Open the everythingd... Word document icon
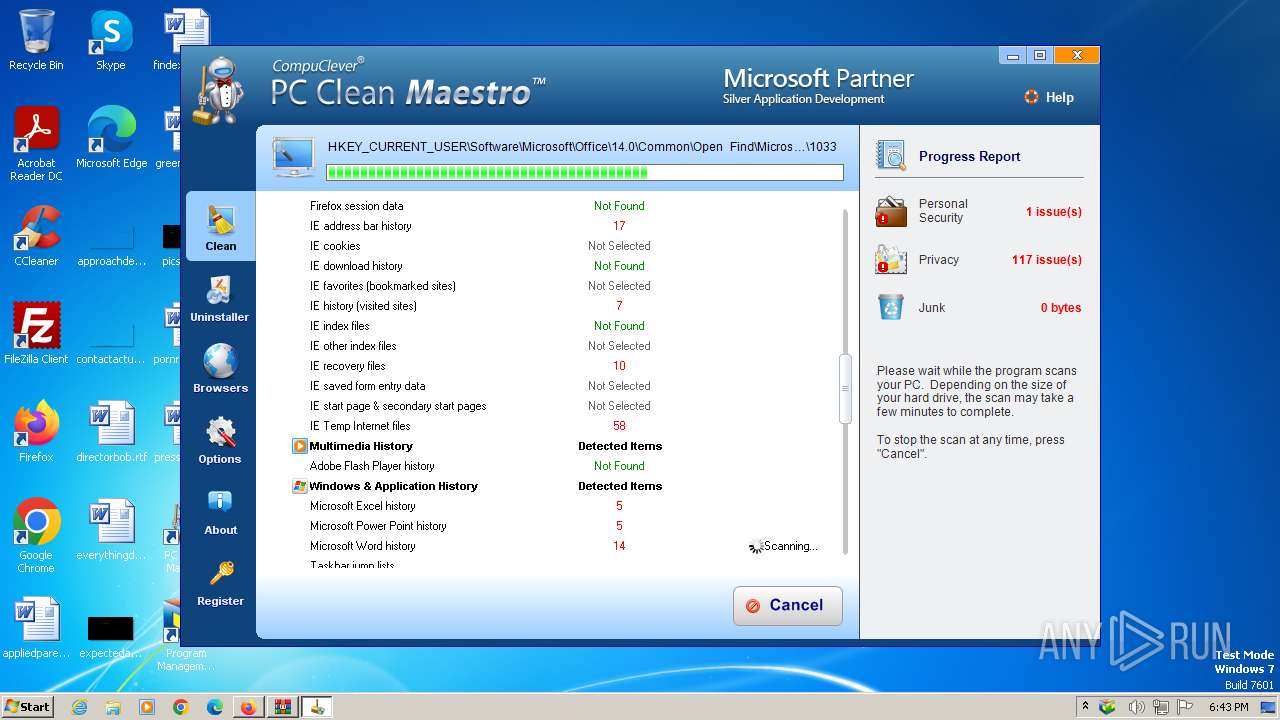Image resolution: width=1280 pixels, height=720 pixels. pos(111,530)
